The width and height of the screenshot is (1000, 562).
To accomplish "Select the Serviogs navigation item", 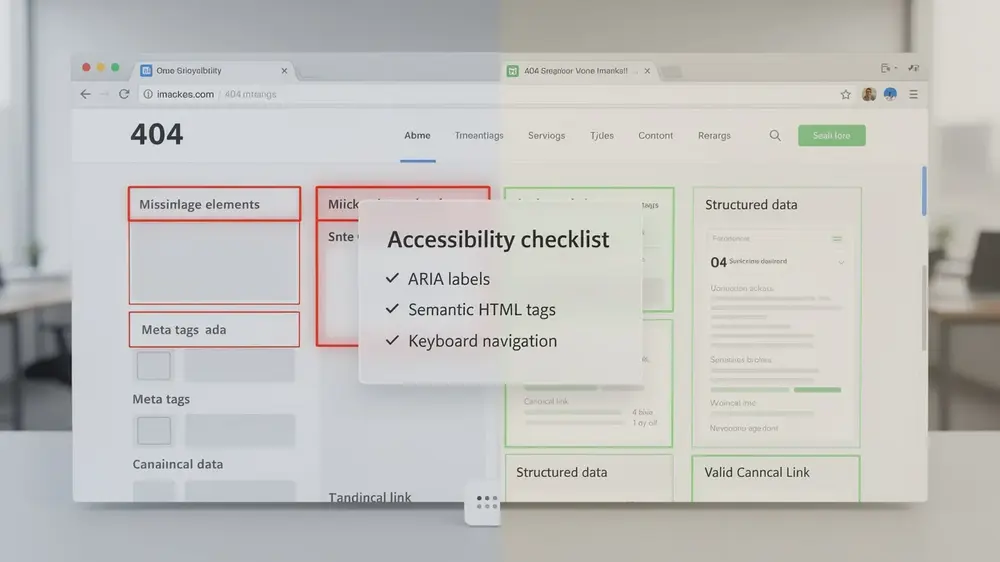I will point(547,135).
